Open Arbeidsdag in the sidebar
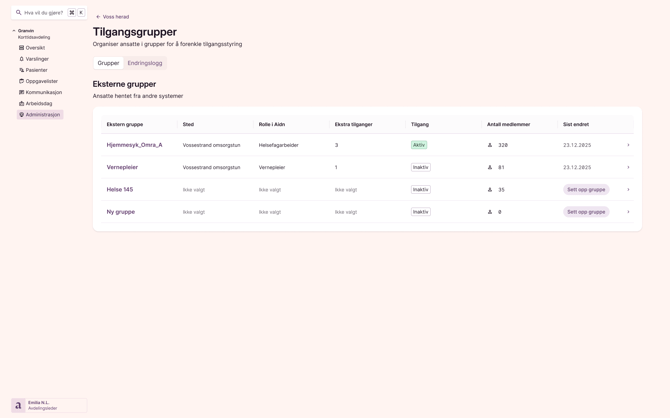The image size is (670, 418). [38, 103]
